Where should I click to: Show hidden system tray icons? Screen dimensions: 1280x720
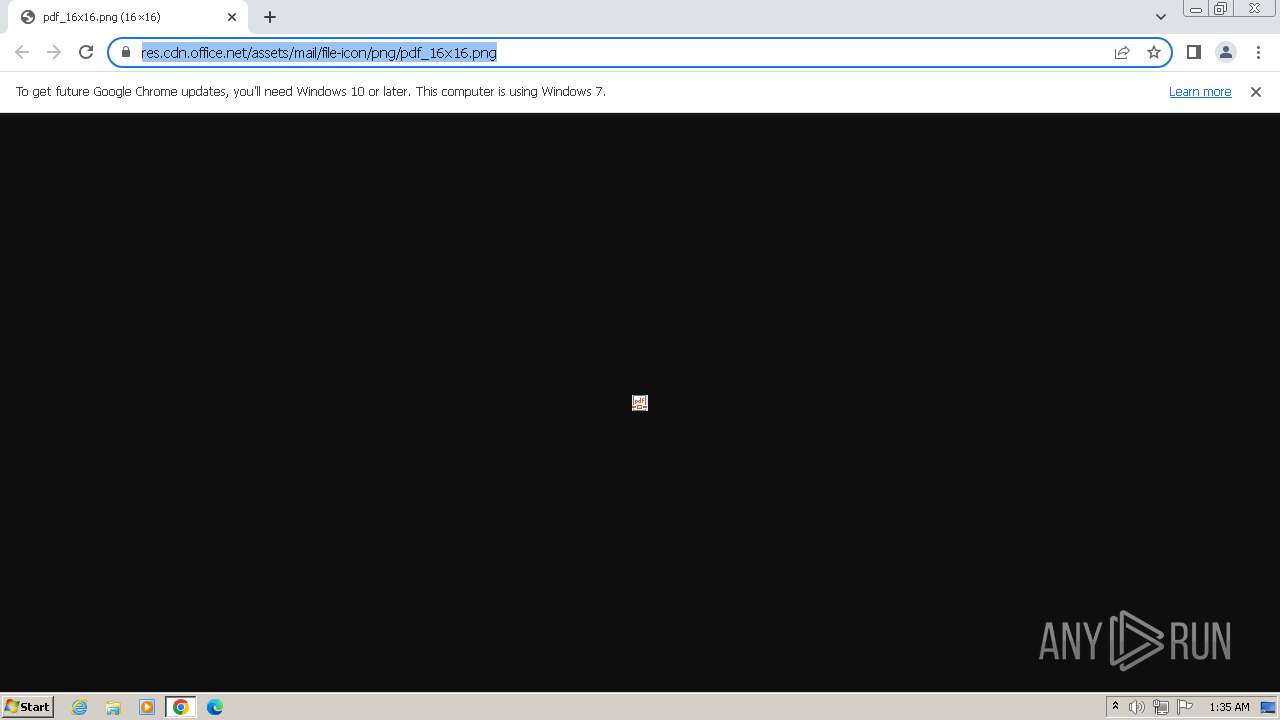pos(1115,707)
